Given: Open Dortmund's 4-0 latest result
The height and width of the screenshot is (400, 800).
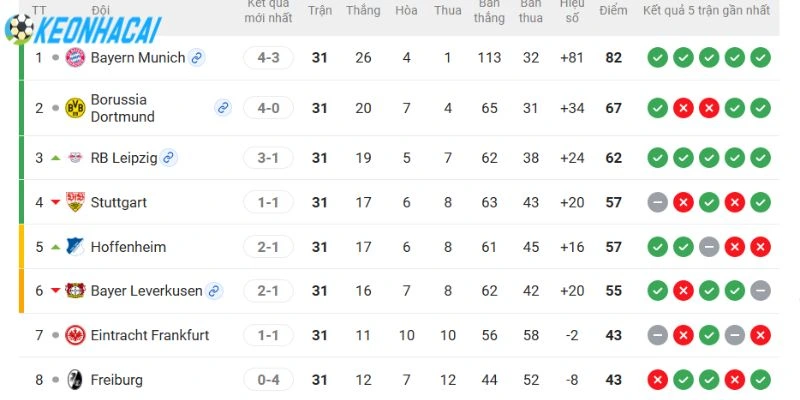Looking at the screenshot, I should click(x=268, y=108).
